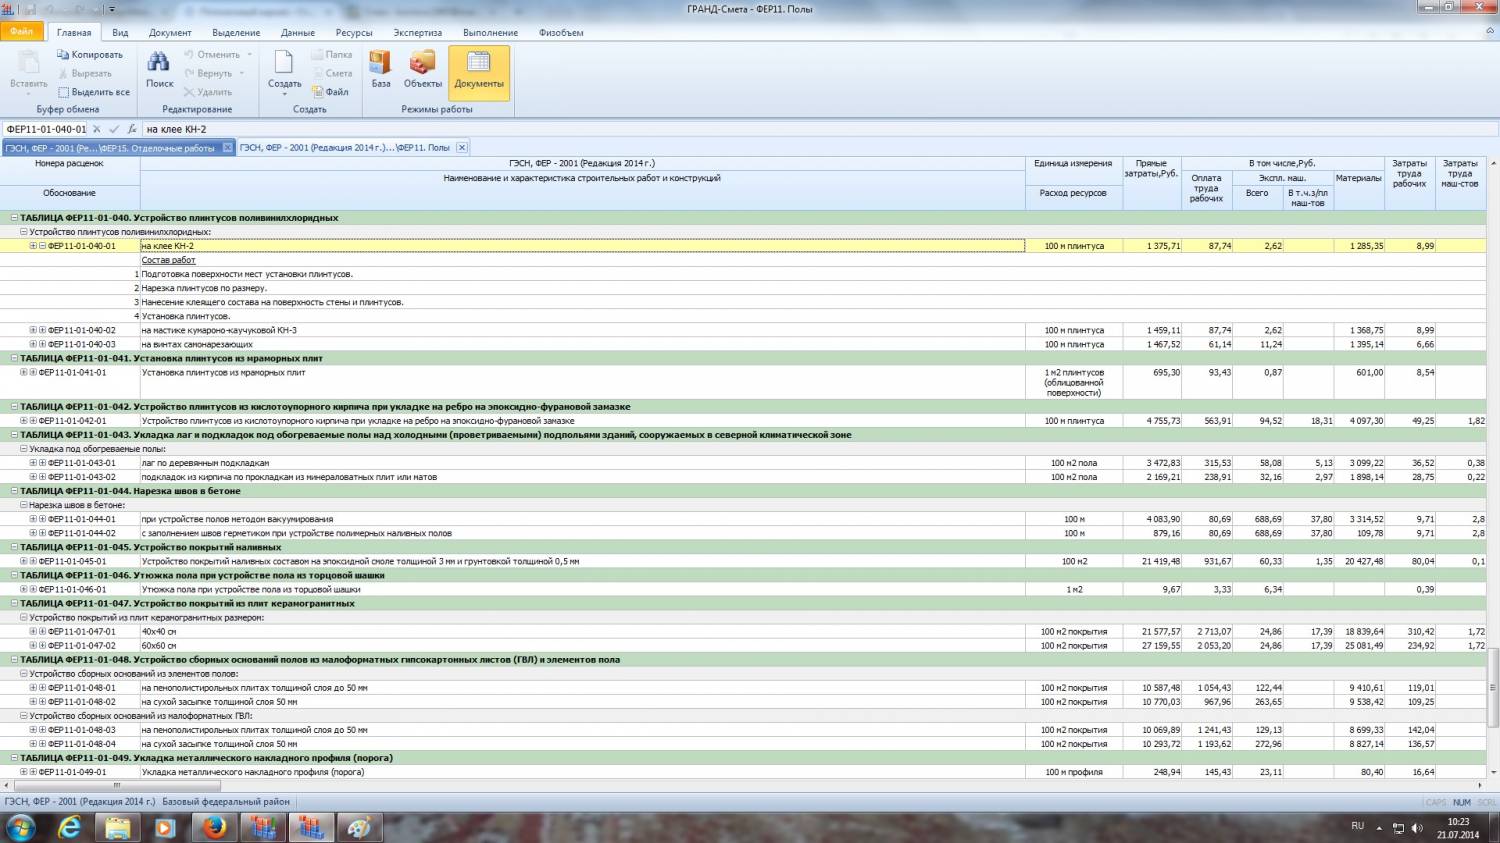Open the orange Файл menu button
The image size is (1500, 843).
22,32
